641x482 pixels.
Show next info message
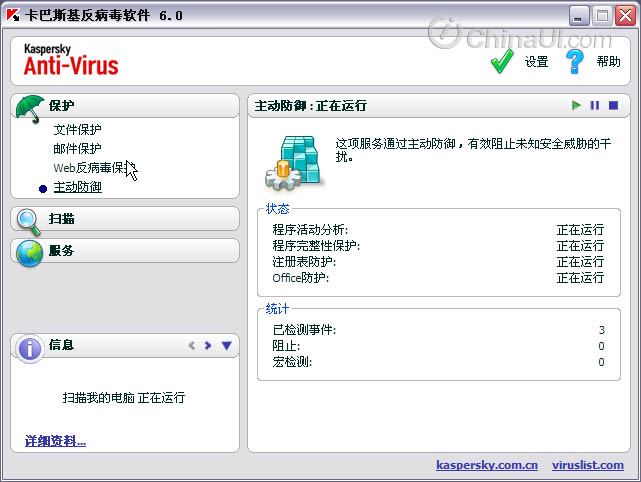[208, 345]
